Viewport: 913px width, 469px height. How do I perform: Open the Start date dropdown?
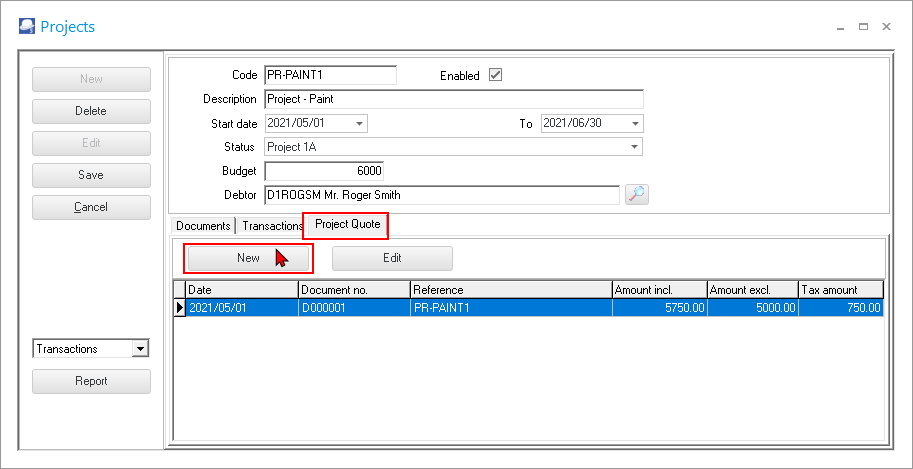360,123
